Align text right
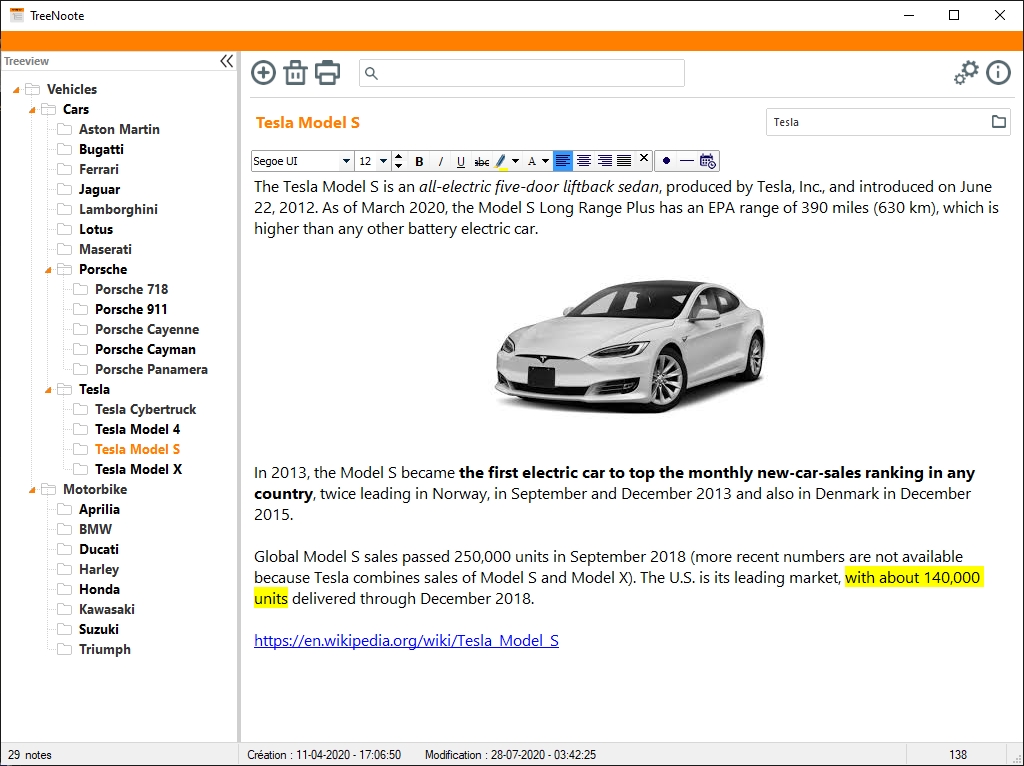The width and height of the screenshot is (1024, 766). [x=605, y=161]
